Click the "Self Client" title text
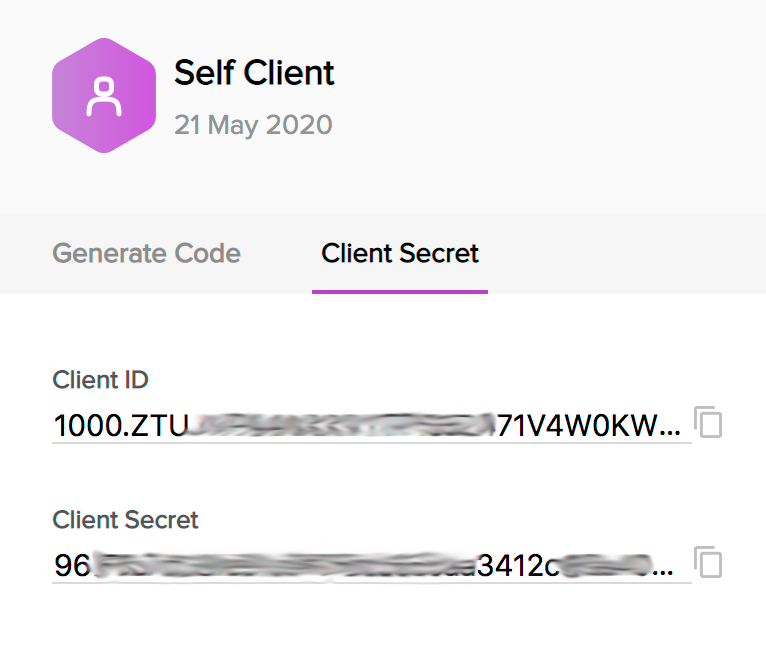 tap(254, 72)
